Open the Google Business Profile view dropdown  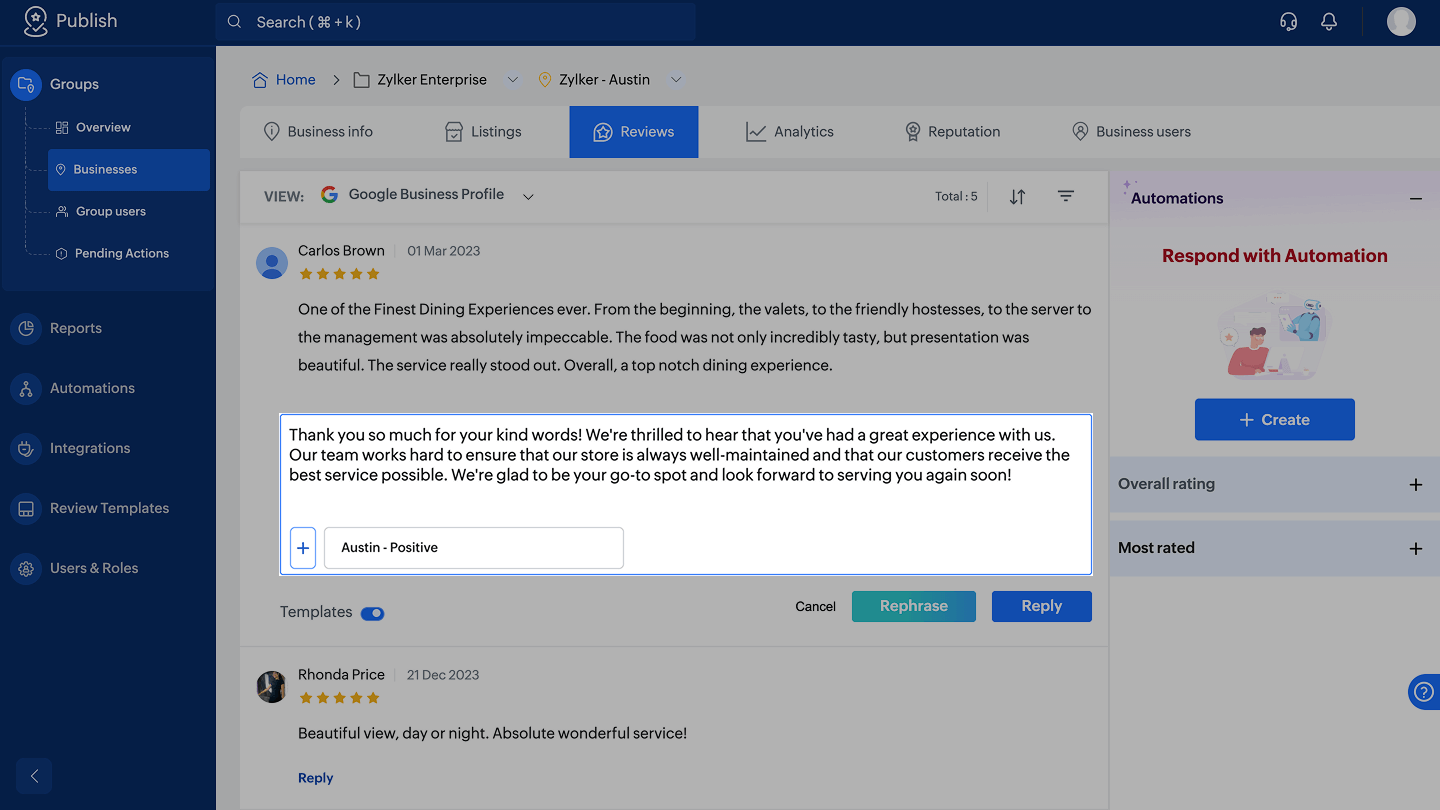529,196
